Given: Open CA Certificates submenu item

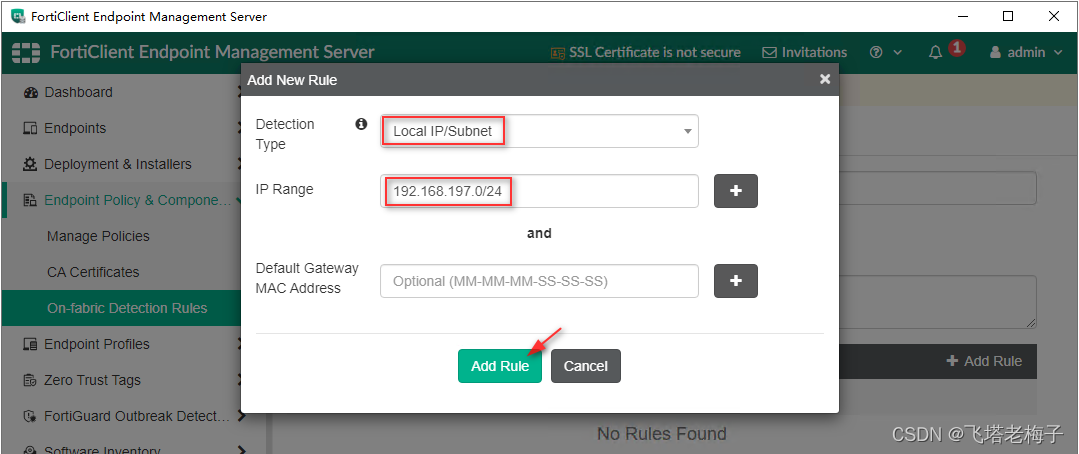Looking at the screenshot, I should 93,272.
